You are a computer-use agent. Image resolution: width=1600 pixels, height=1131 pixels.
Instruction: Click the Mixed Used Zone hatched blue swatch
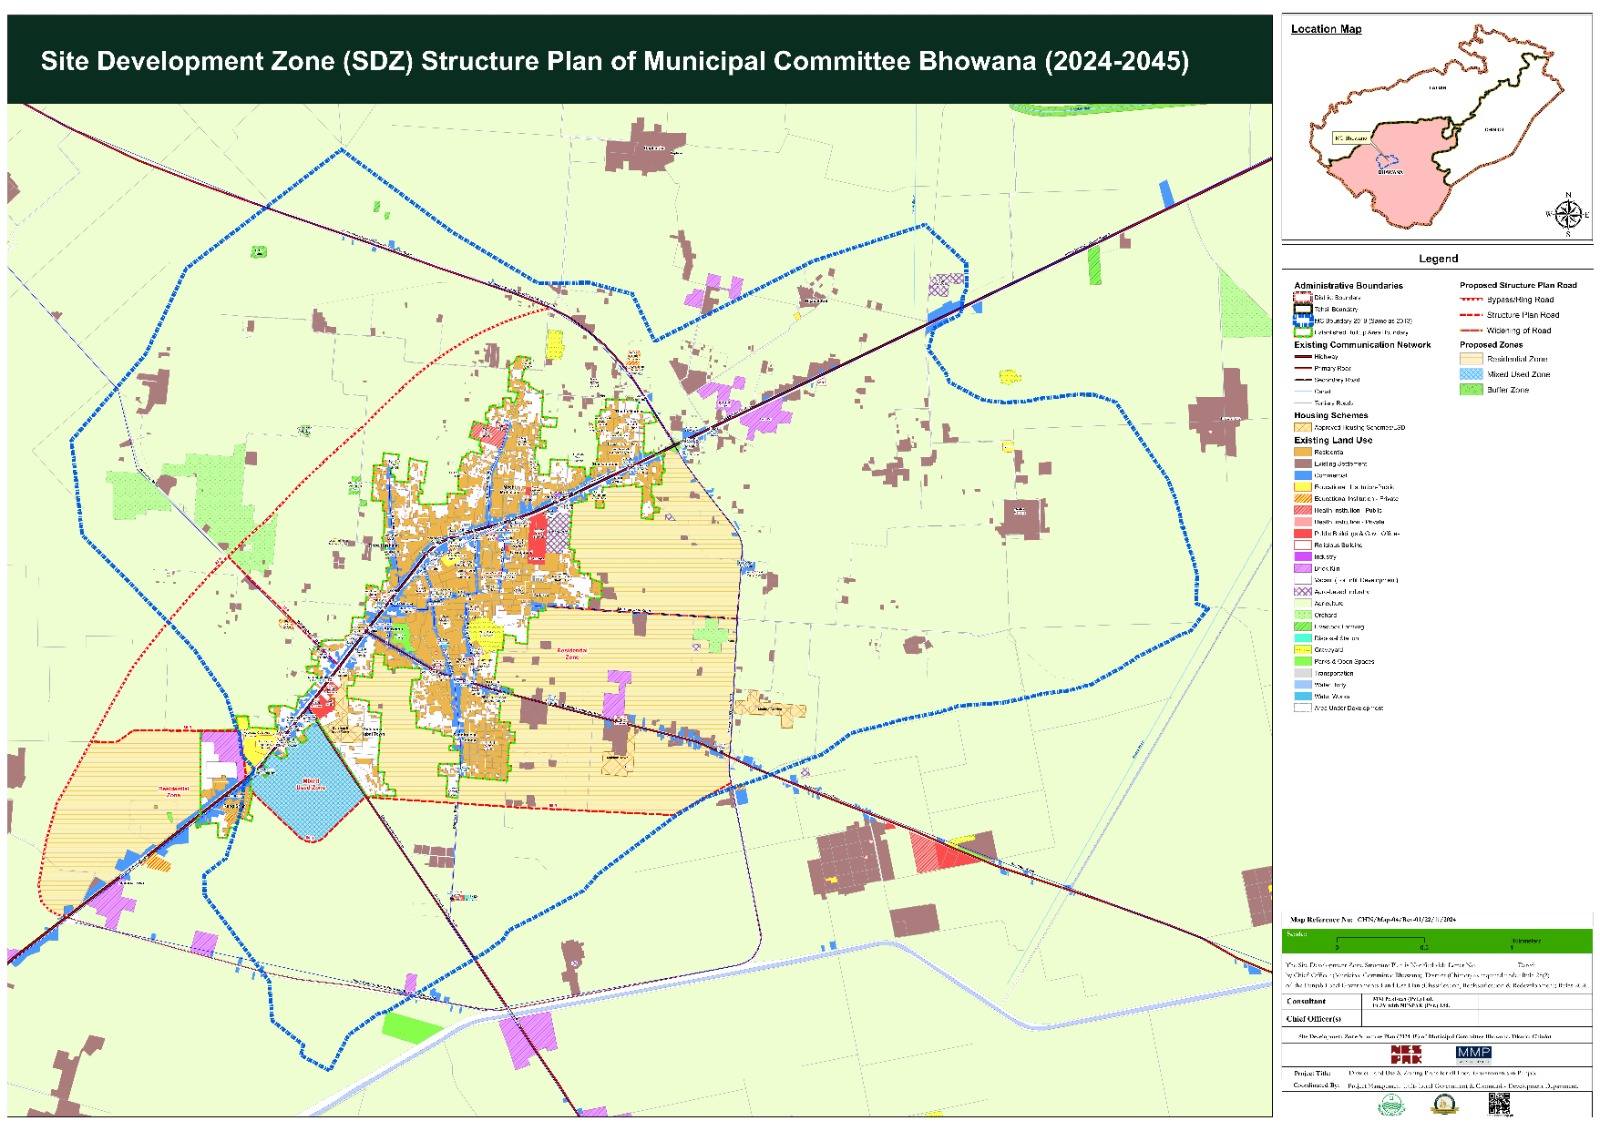pyautogui.click(x=1470, y=374)
